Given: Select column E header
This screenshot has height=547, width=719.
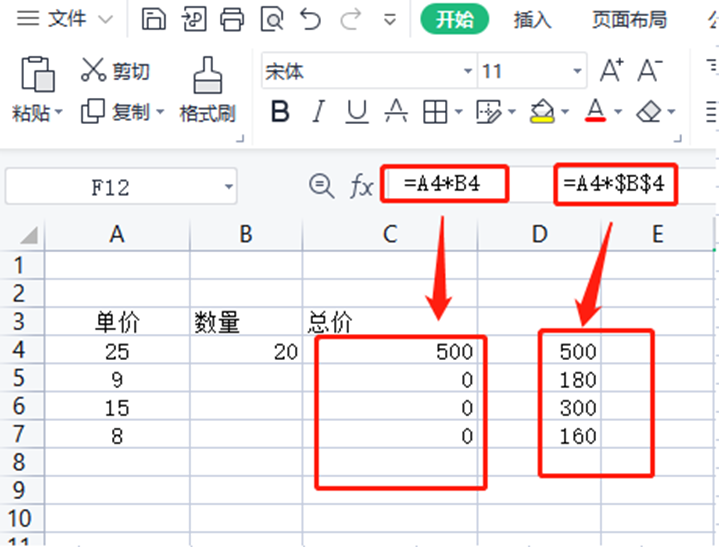Looking at the screenshot, I should (658, 234).
